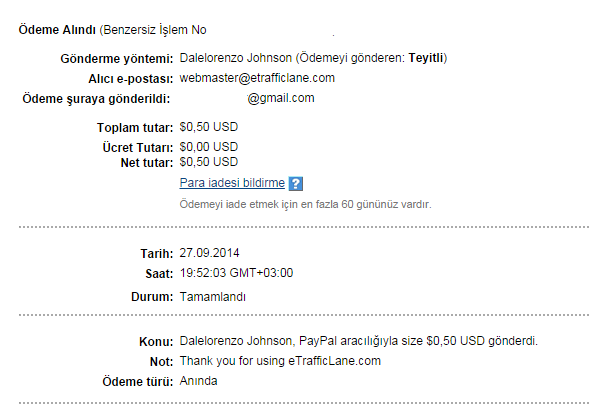Click the blue question mark help icon
The width and height of the screenshot is (589, 404).
296,184
